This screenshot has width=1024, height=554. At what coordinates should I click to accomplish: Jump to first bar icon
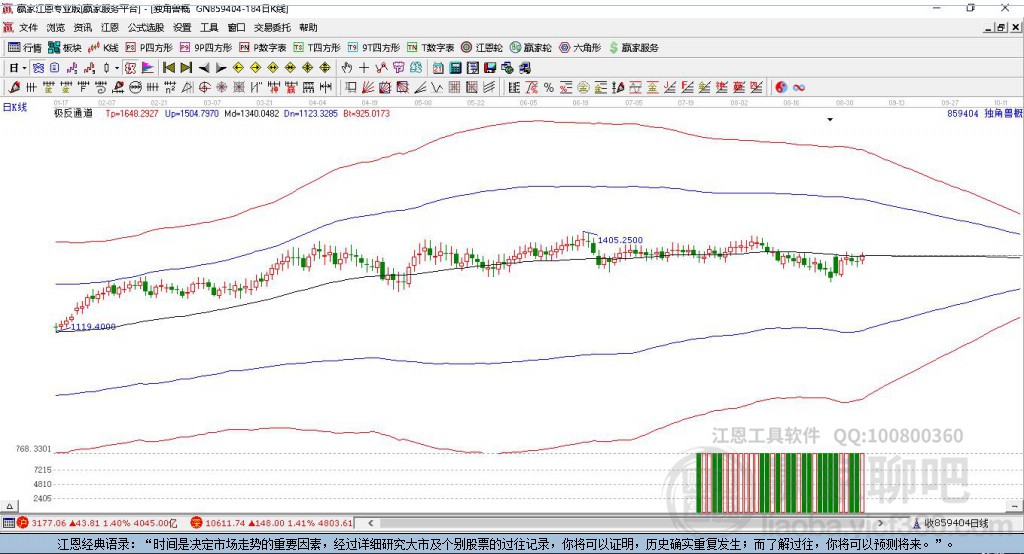coord(168,68)
